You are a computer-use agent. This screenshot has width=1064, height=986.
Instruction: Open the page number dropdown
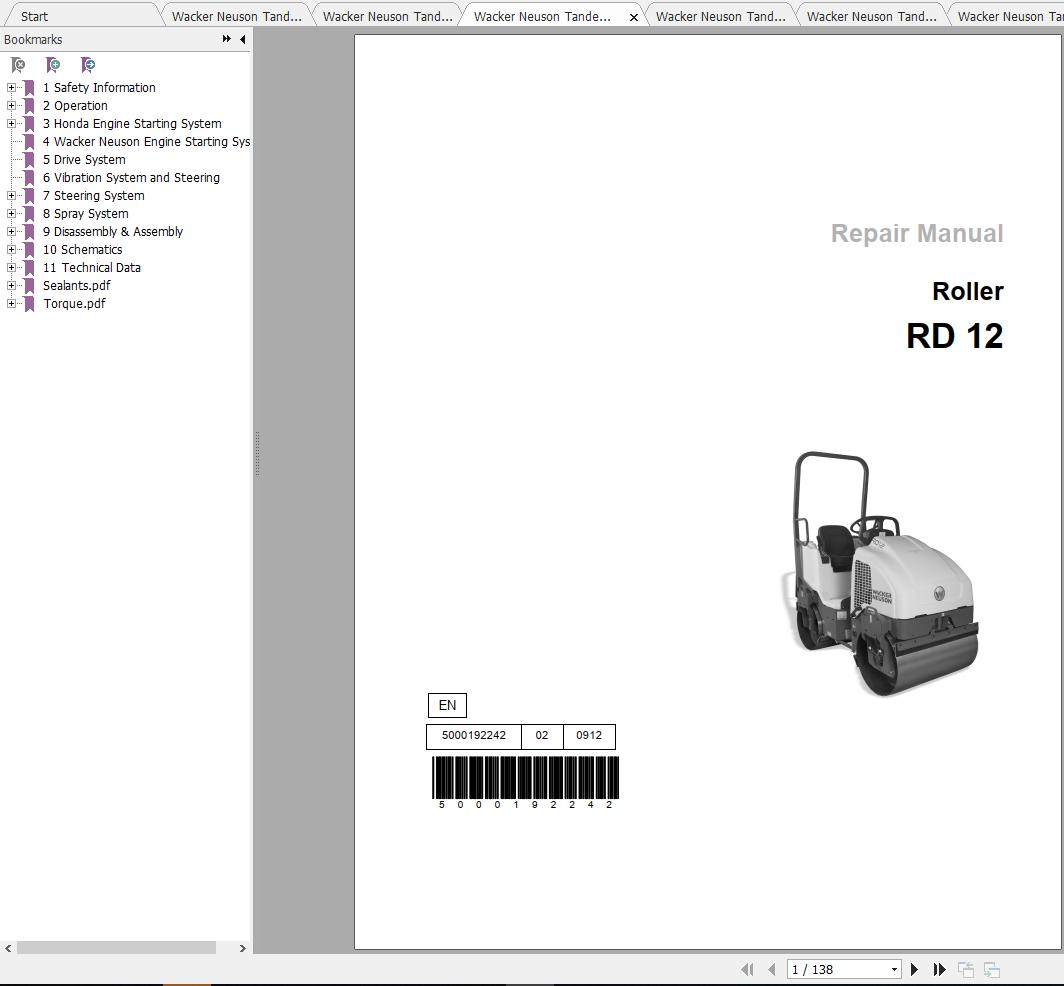click(x=895, y=969)
